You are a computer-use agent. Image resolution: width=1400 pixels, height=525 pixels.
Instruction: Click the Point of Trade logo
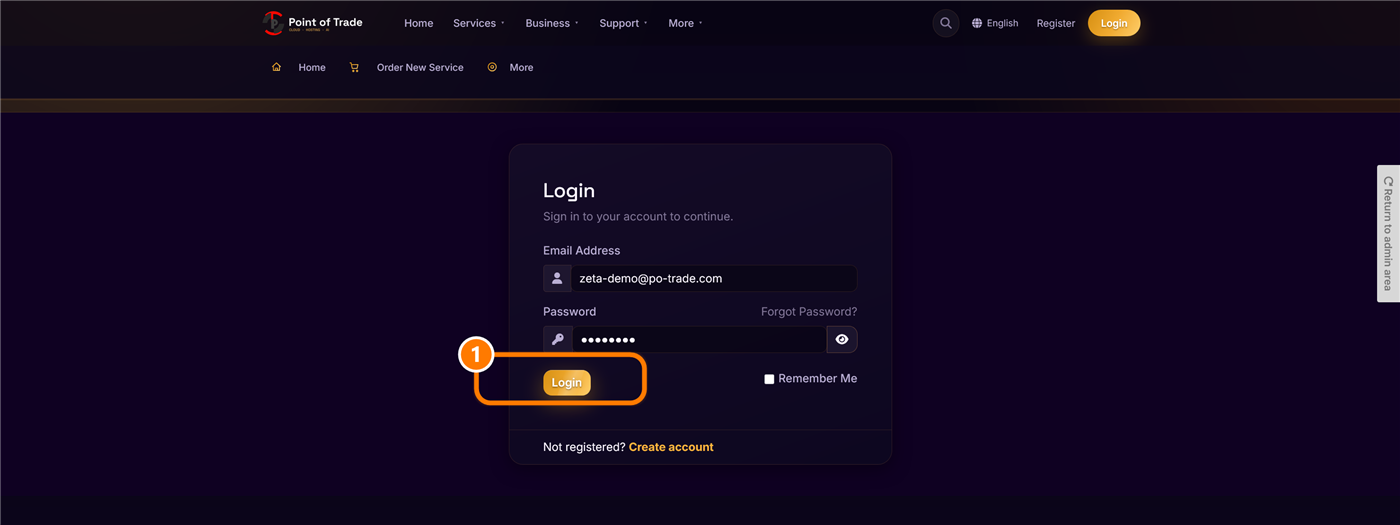pyautogui.click(x=313, y=23)
